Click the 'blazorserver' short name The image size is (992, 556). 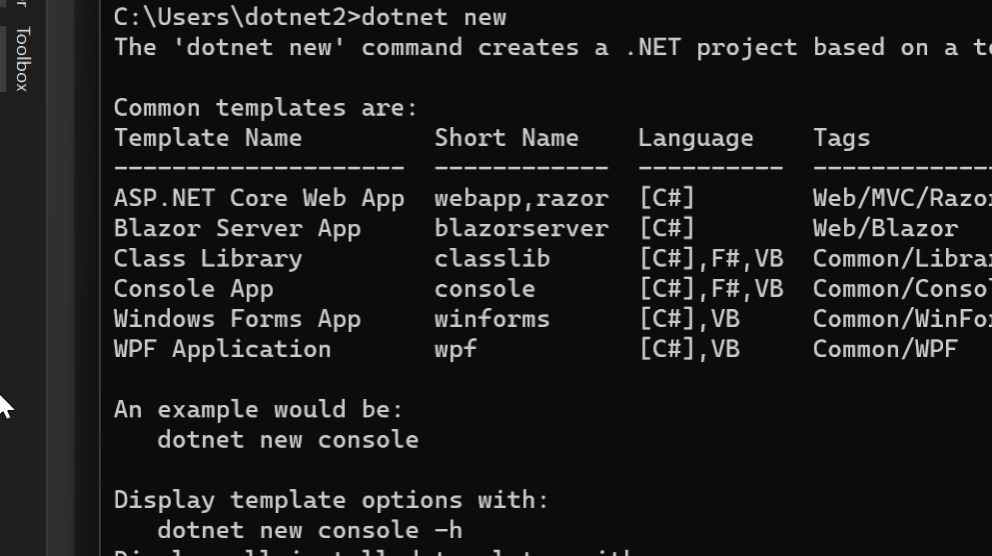[x=521, y=228]
